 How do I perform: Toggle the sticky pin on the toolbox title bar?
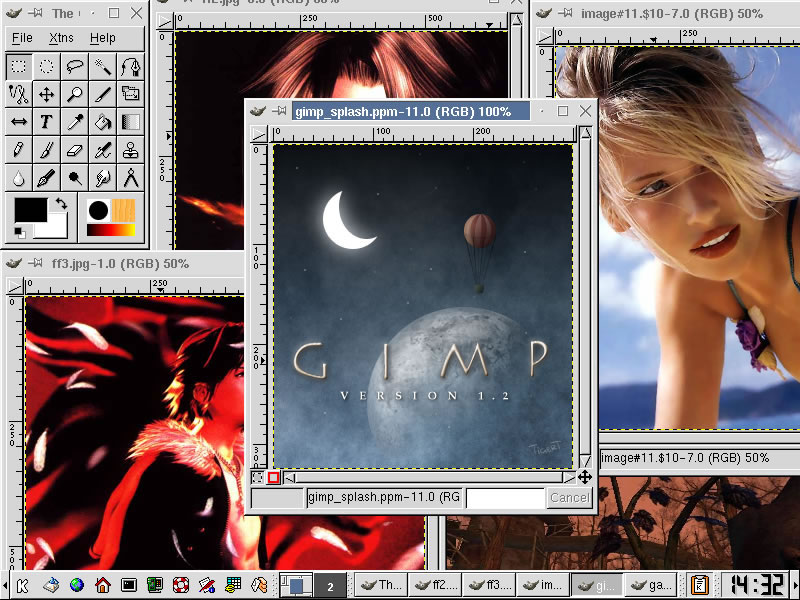click(35, 13)
